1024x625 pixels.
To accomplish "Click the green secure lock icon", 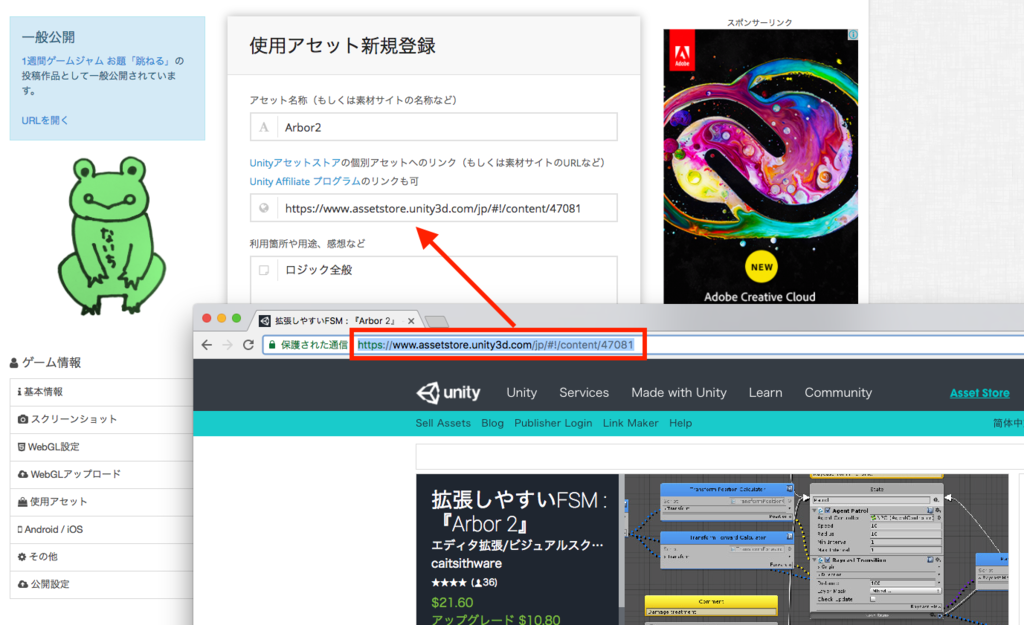I will [272, 345].
